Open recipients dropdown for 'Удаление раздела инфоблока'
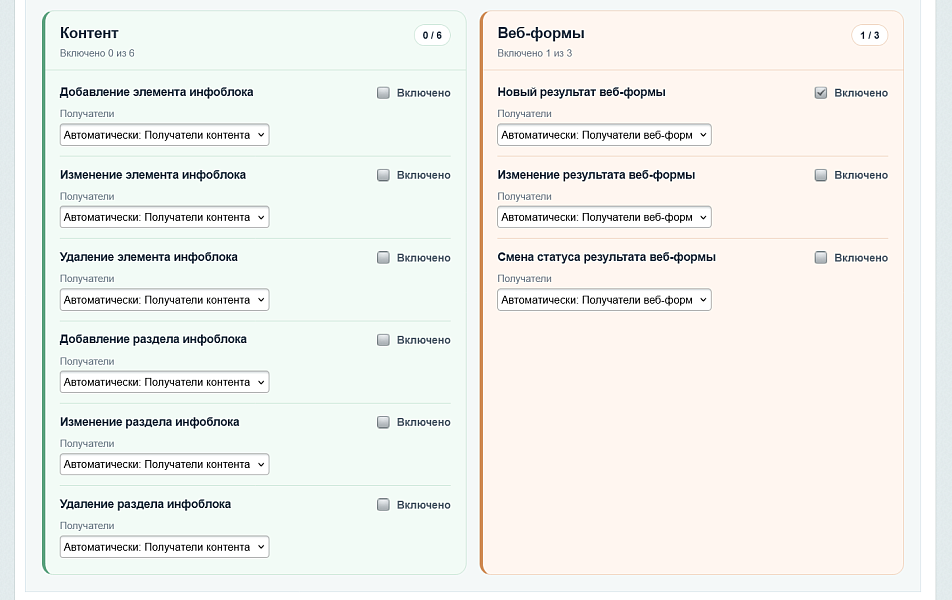The width and height of the screenshot is (952, 600). [x=164, y=547]
